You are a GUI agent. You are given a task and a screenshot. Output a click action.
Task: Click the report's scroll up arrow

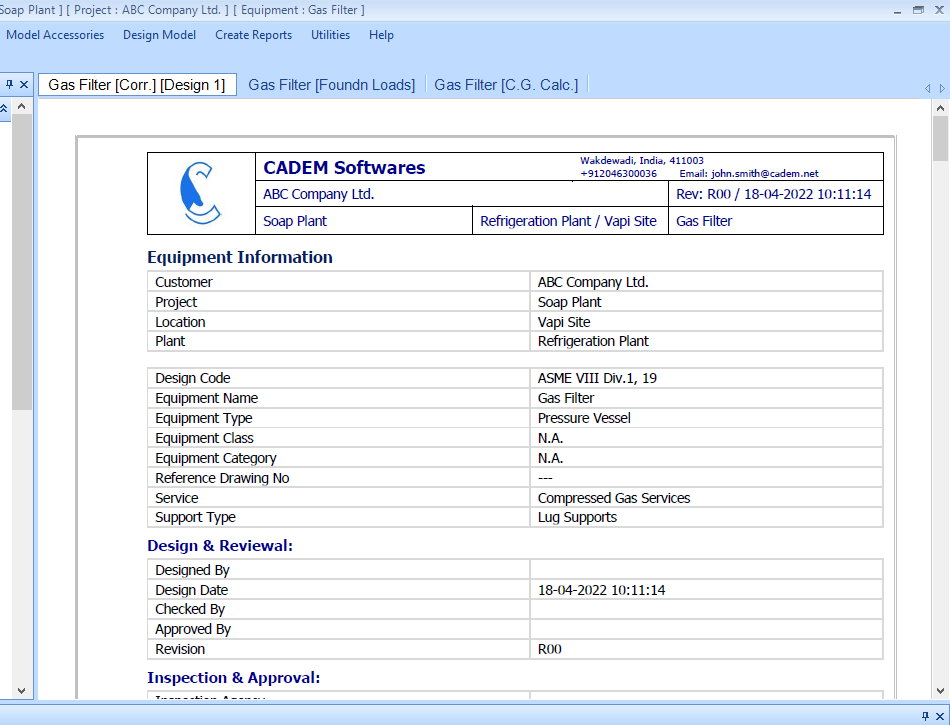point(940,108)
